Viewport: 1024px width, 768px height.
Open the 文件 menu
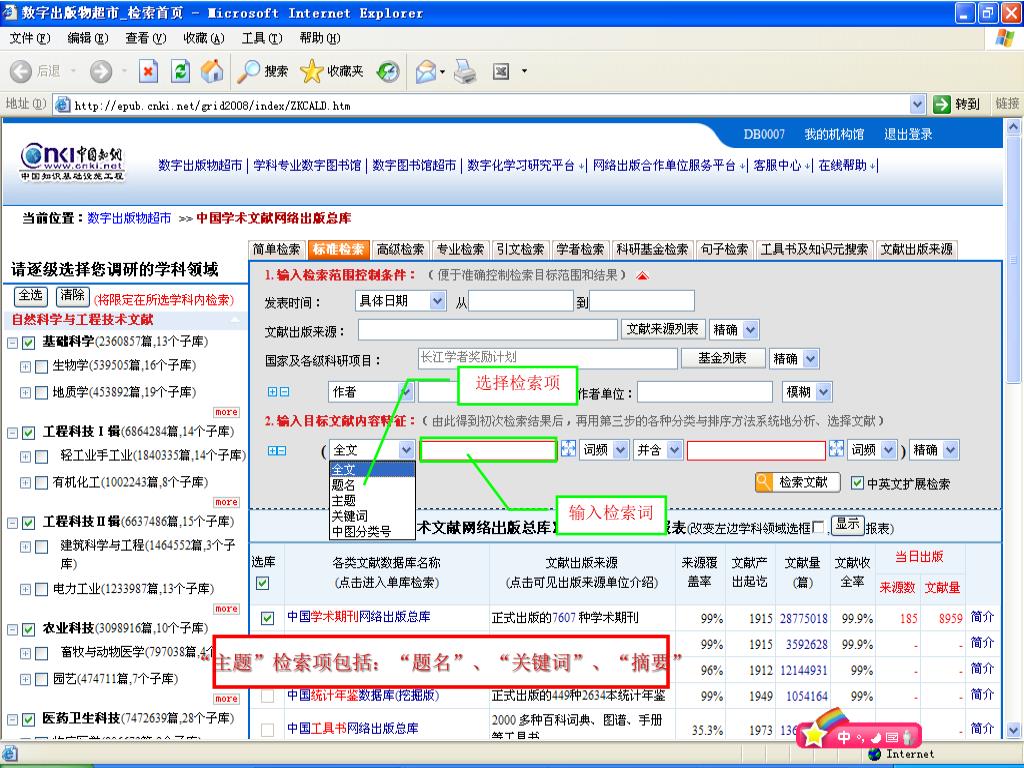pos(29,38)
